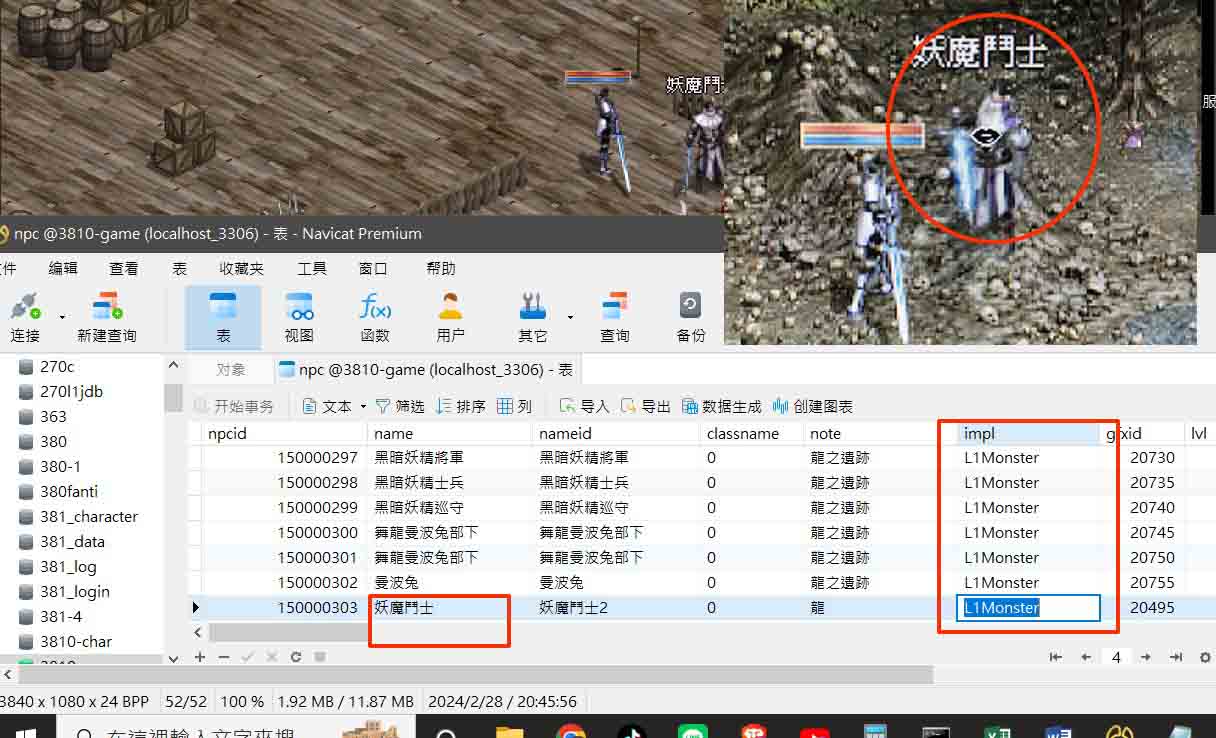The width and height of the screenshot is (1216, 738).
Task: Click the classname column header
Action: [752, 433]
